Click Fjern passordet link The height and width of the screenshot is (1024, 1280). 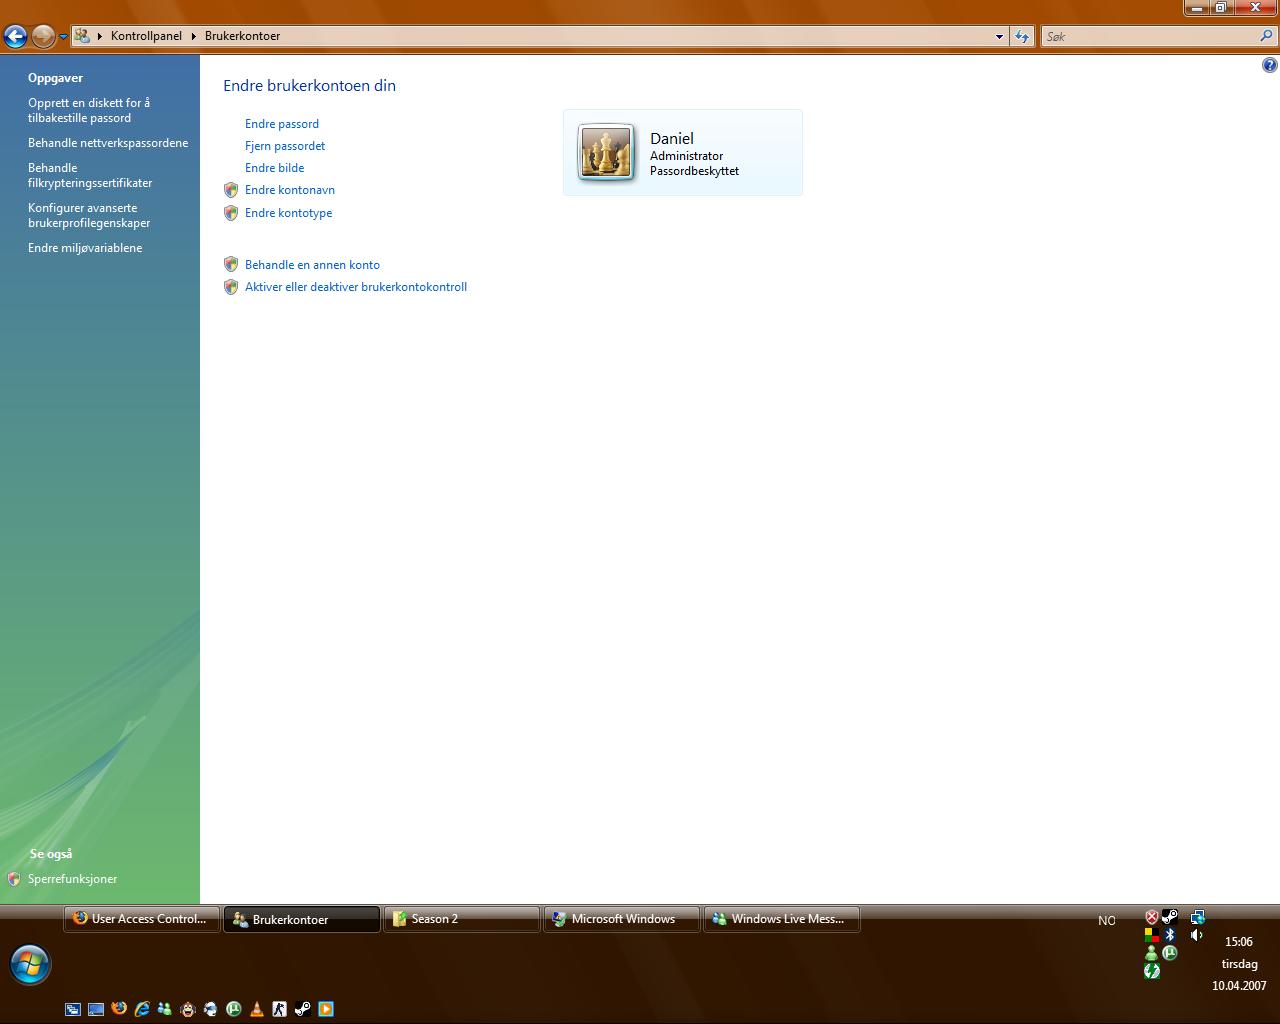tap(285, 146)
